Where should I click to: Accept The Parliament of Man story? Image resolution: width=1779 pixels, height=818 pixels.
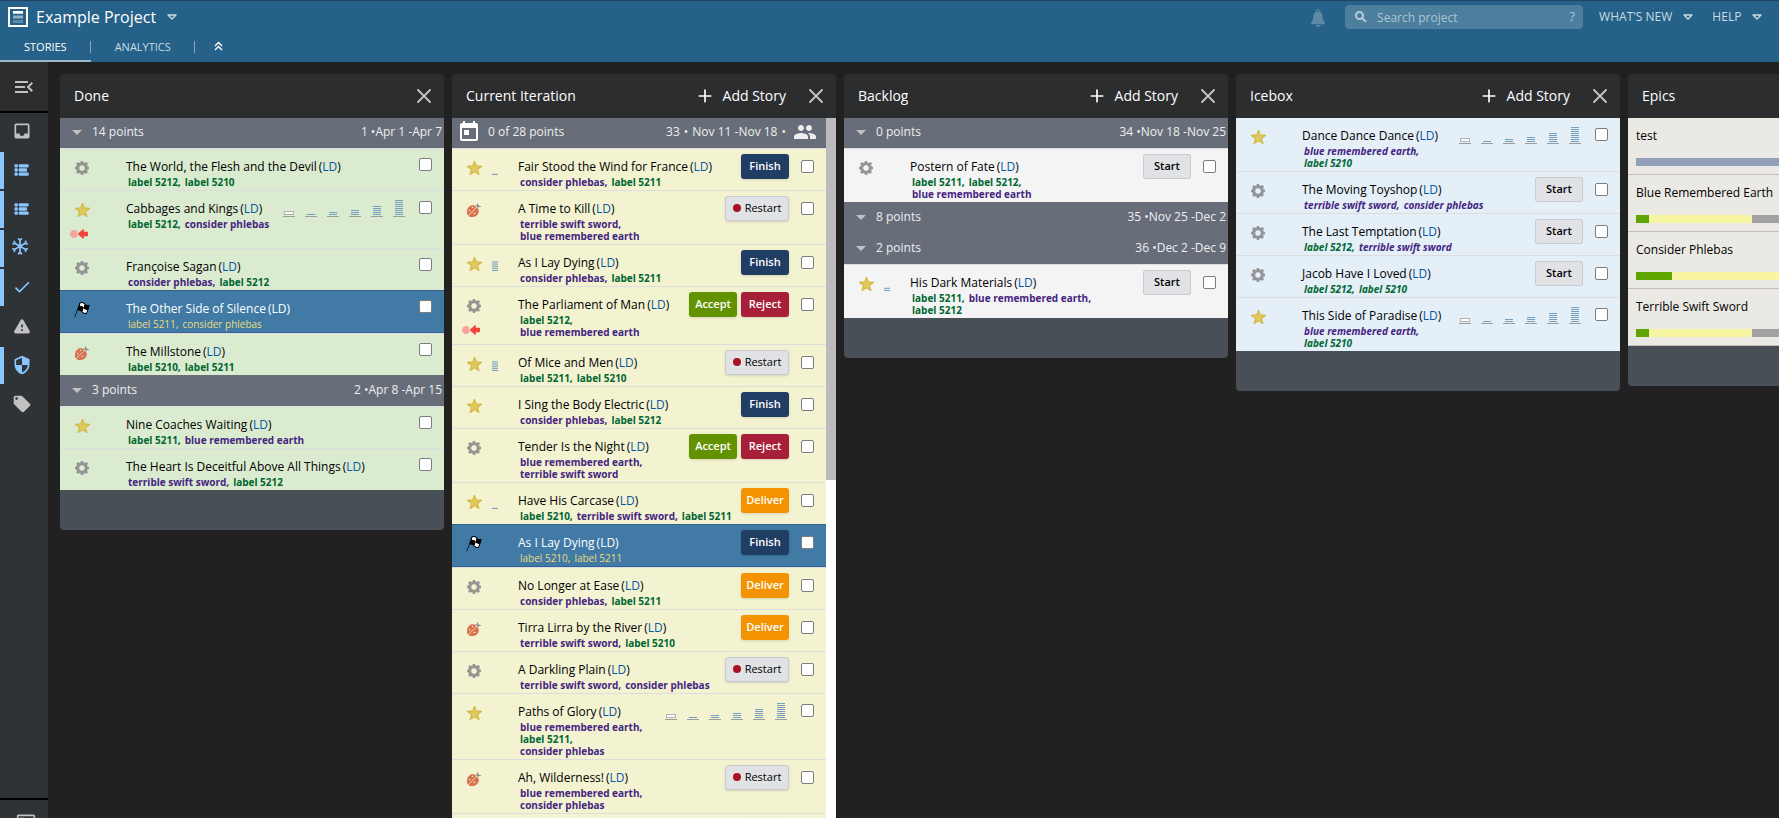[712, 305]
